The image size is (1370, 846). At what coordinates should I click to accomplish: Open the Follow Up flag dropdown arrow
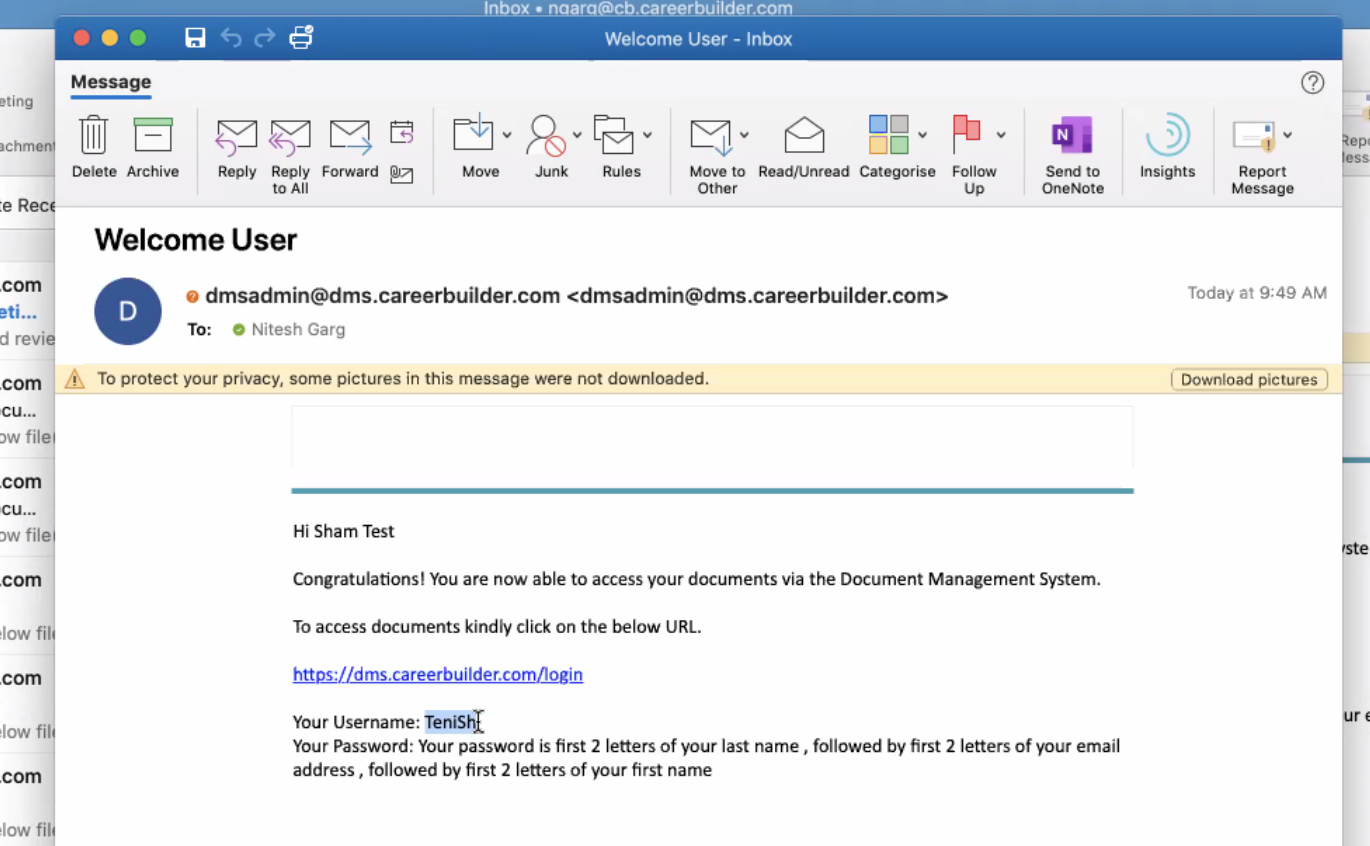click(x=1000, y=135)
